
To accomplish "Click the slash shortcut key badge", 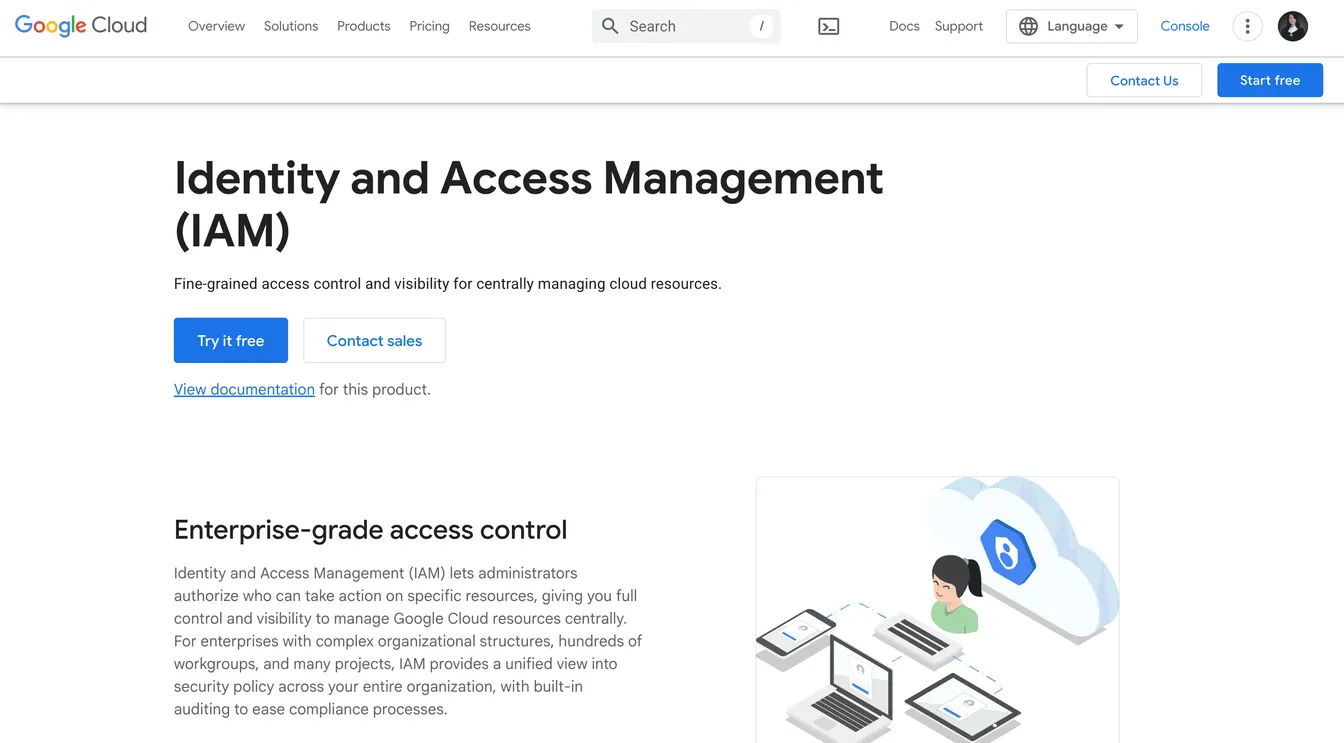I will pyautogui.click(x=761, y=26).
